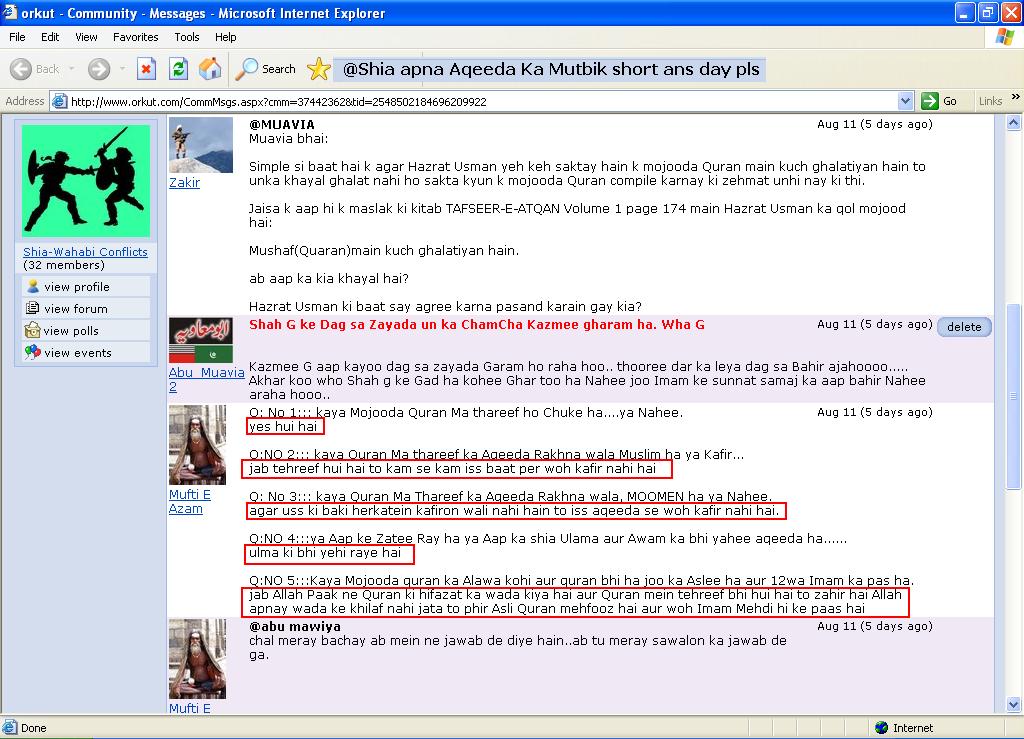Open the Tools menu
Viewport: 1024px width, 739px height.
tap(187, 37)
